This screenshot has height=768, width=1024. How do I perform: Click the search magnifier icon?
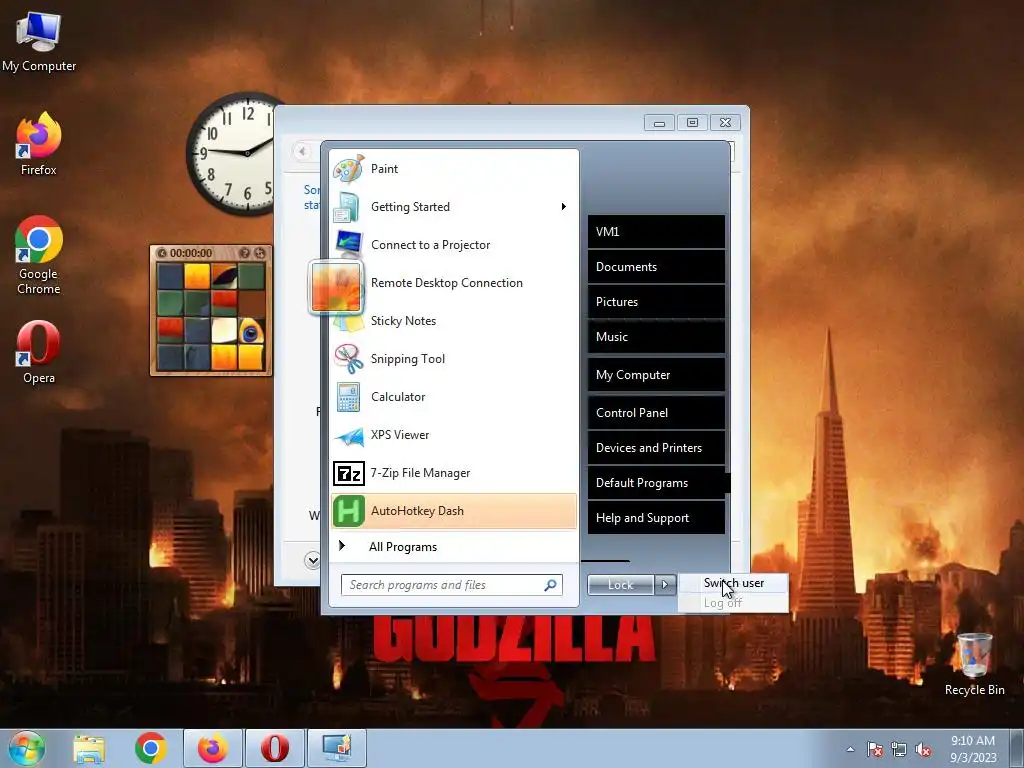[551, 585]
